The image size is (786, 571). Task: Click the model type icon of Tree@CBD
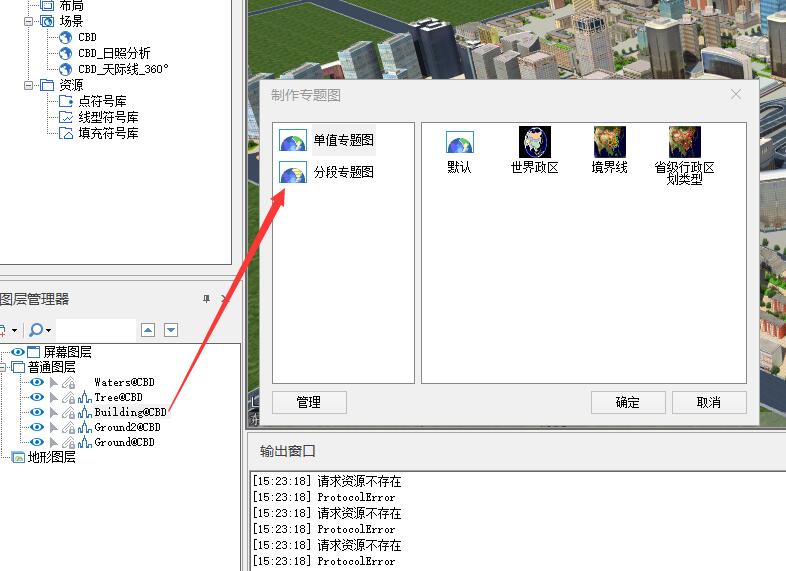(x=85, y=398)
